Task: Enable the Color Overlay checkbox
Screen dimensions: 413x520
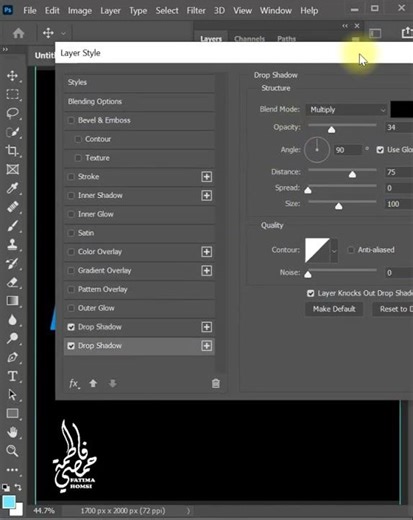Action: 71,252
